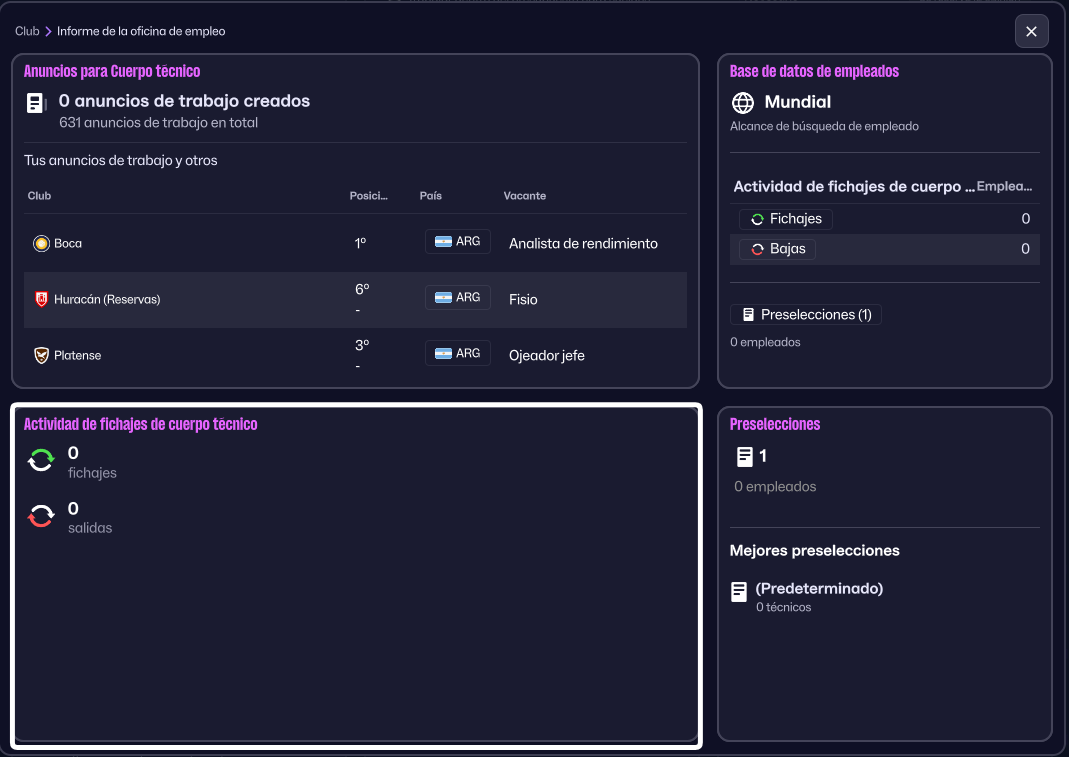
Task: Click the red Bajas arrows icon in right panel
Action: click(757, 249)
